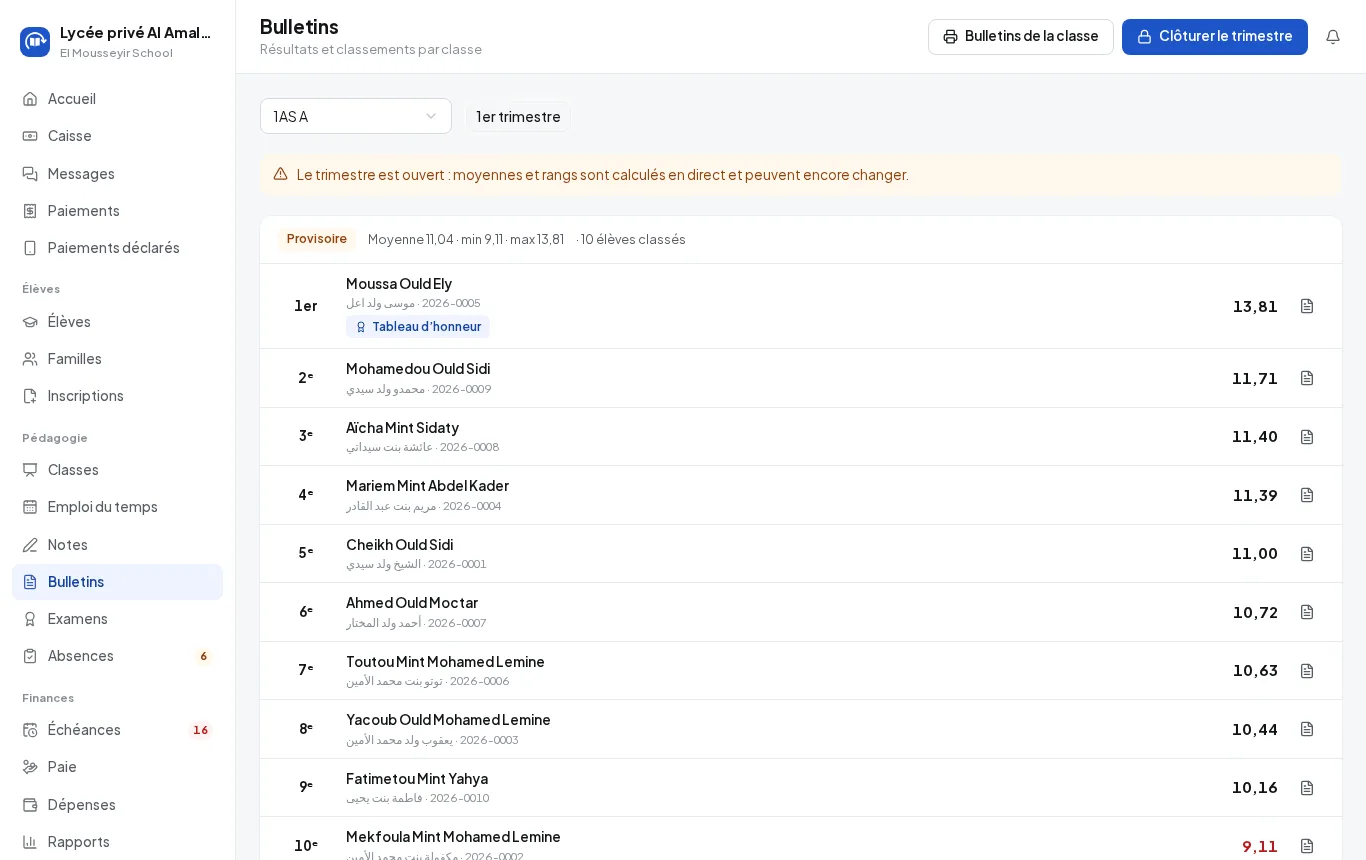
Task: Click the average score 11,39
Action: (1255, 495)
